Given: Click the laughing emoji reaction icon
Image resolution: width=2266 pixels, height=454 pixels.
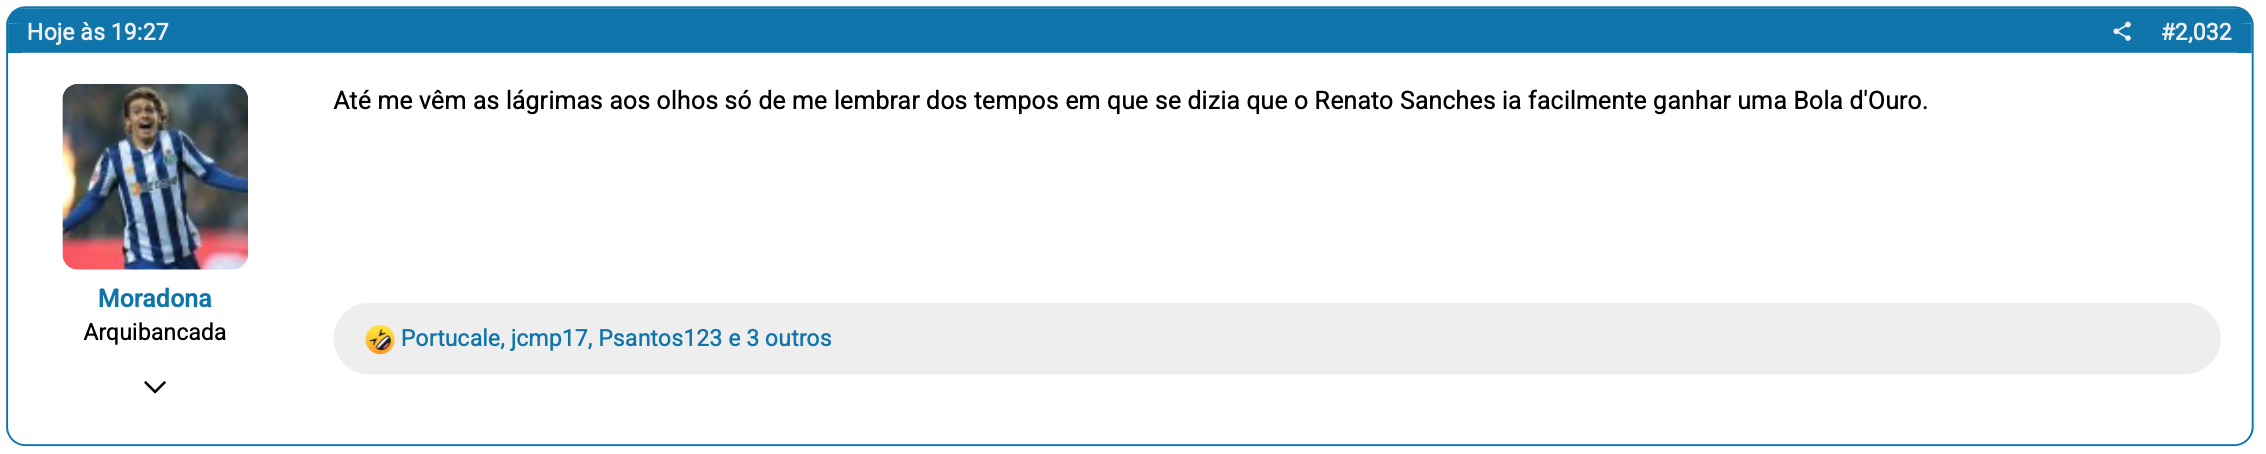Looking at the screenshot, I should pyautogui.click(x=379, y=339).
